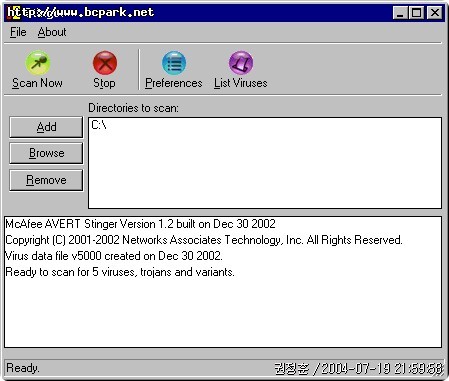
Task: Minimize the Stinger window
Action: pos(400,13)
